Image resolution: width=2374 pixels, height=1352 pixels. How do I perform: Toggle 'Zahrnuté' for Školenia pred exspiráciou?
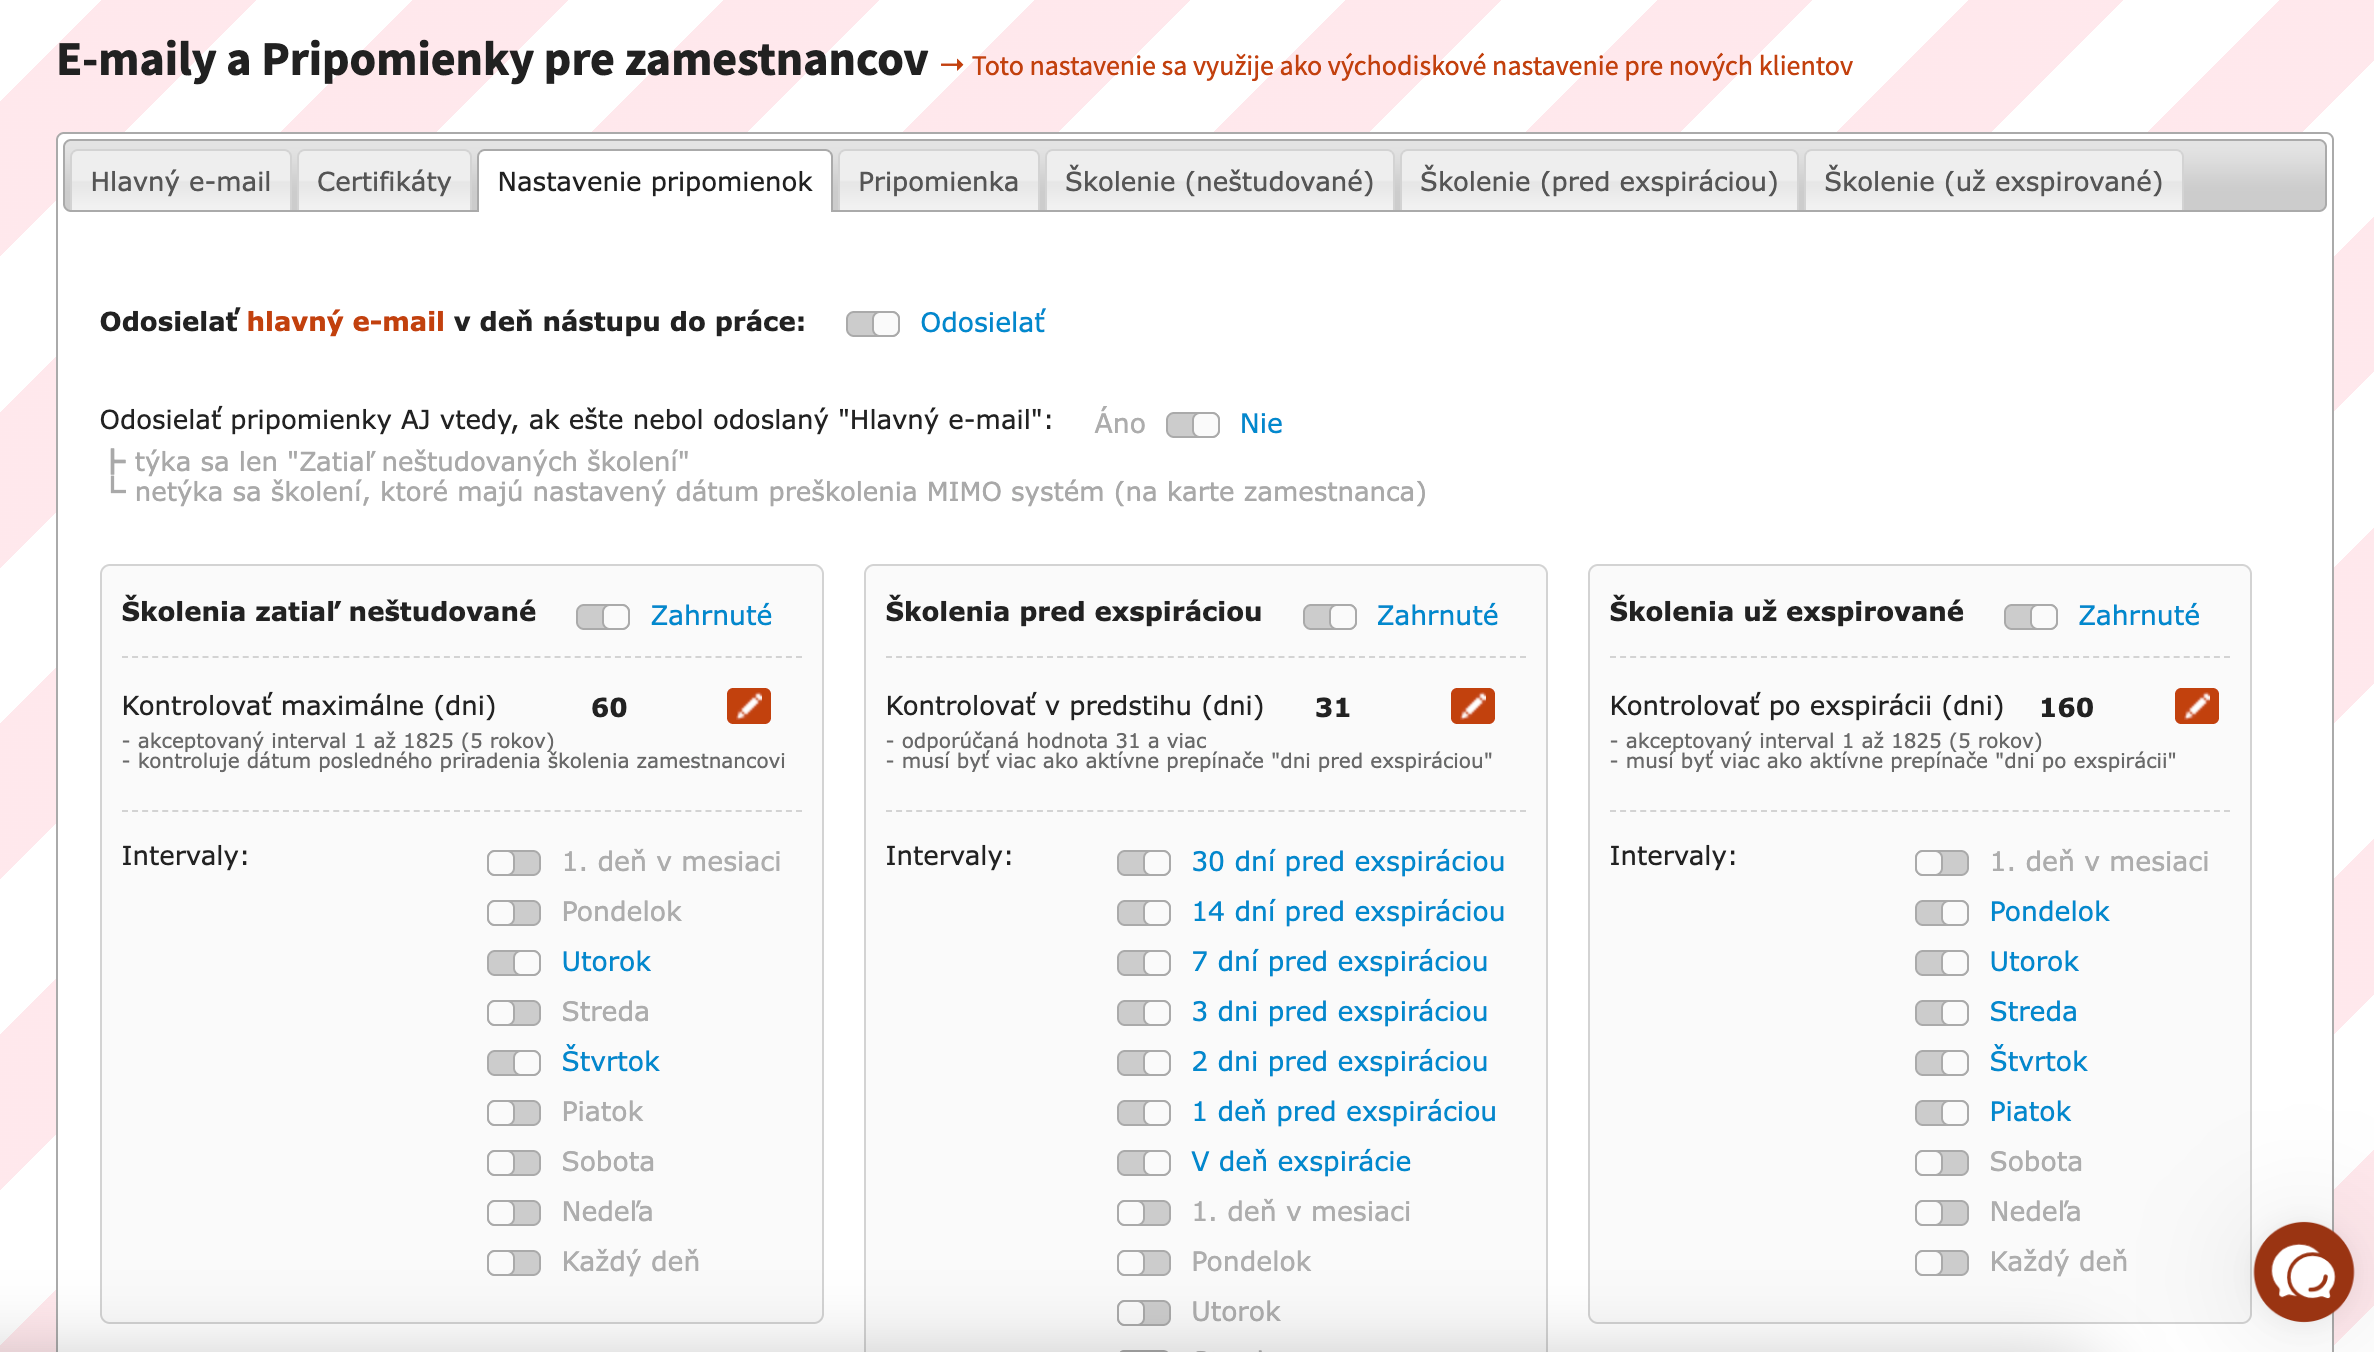[1329, 617]
